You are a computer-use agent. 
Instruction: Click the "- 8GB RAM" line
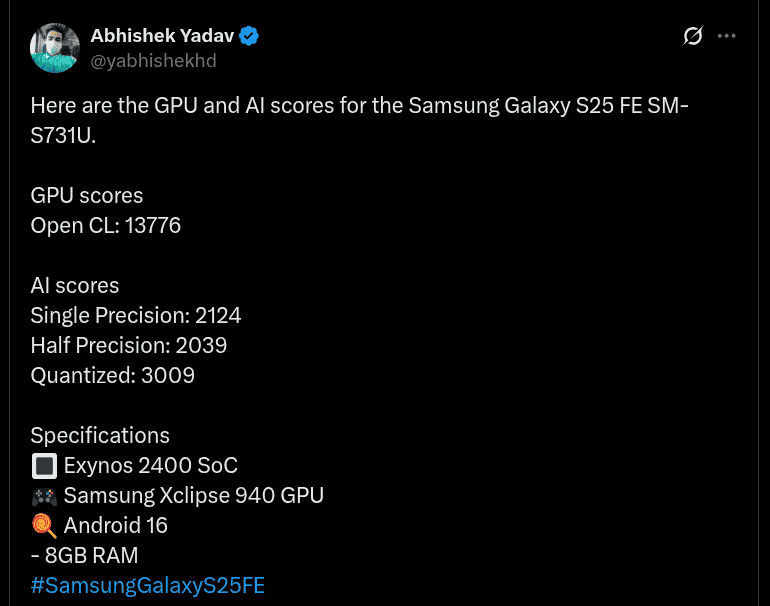tap(85, 555)
